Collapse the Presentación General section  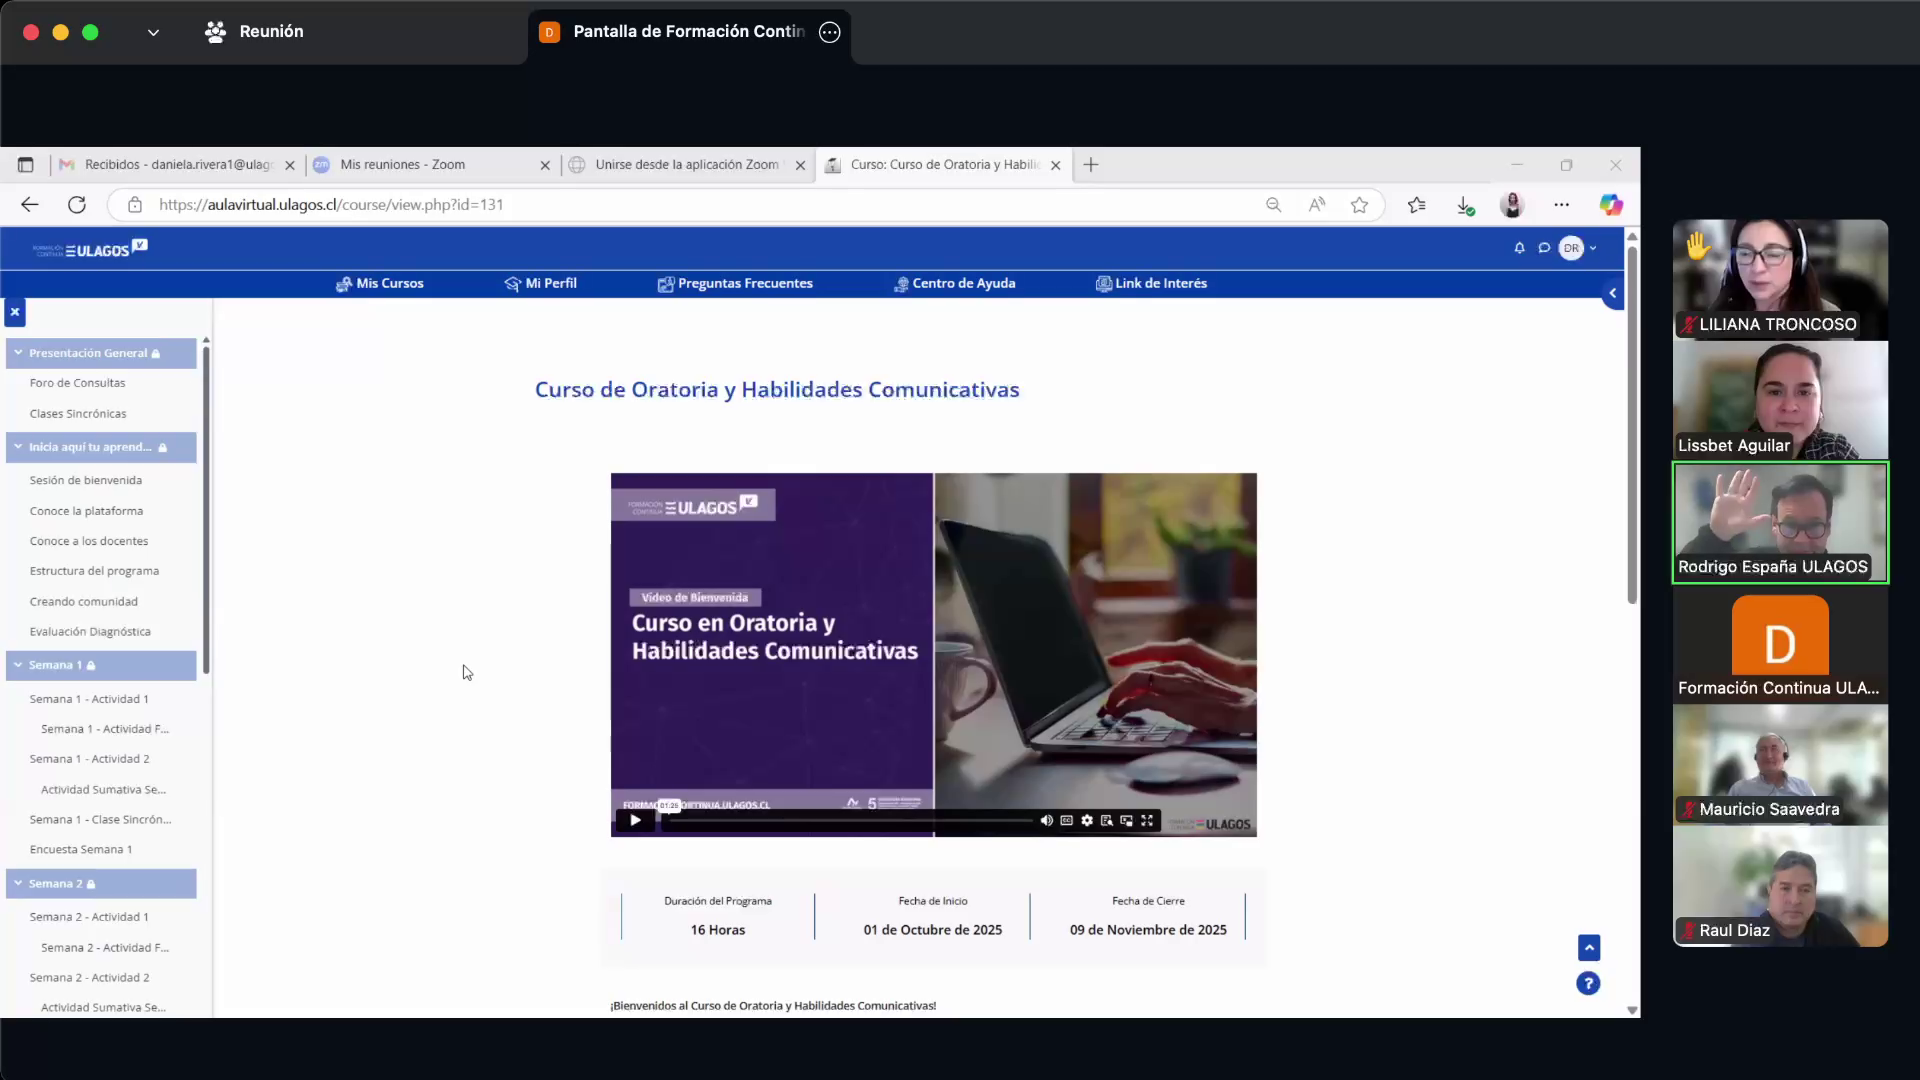(18, 353)
